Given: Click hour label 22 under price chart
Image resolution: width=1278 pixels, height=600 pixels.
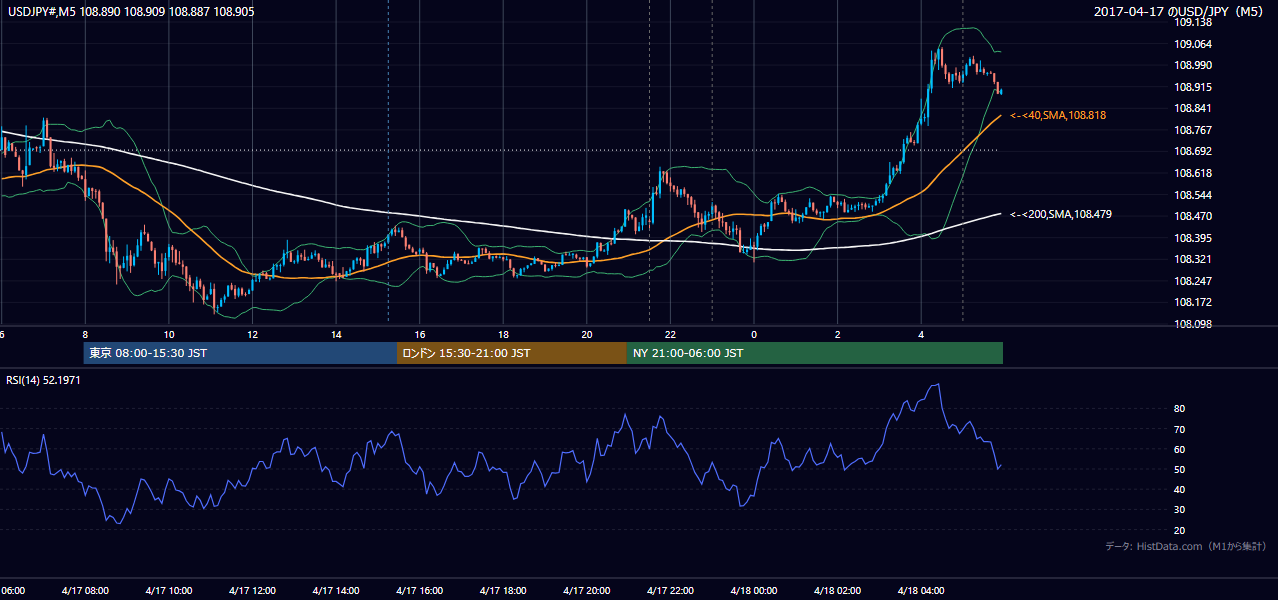Looking at the screenshot, I should pos(670,334).
